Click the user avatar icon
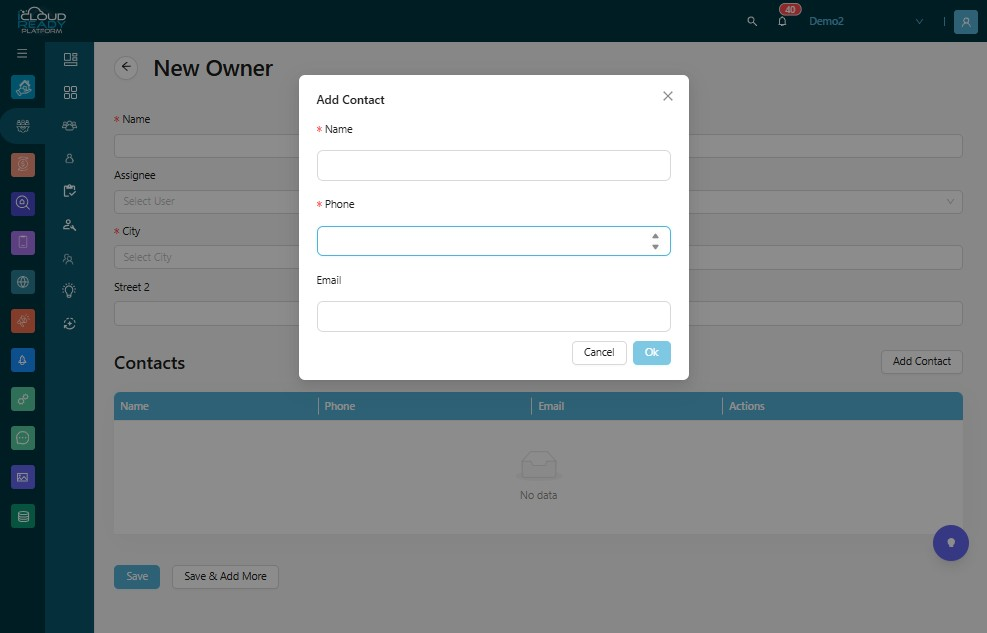Viewport: 987px width, 633px height. click(x=966, y=21)
